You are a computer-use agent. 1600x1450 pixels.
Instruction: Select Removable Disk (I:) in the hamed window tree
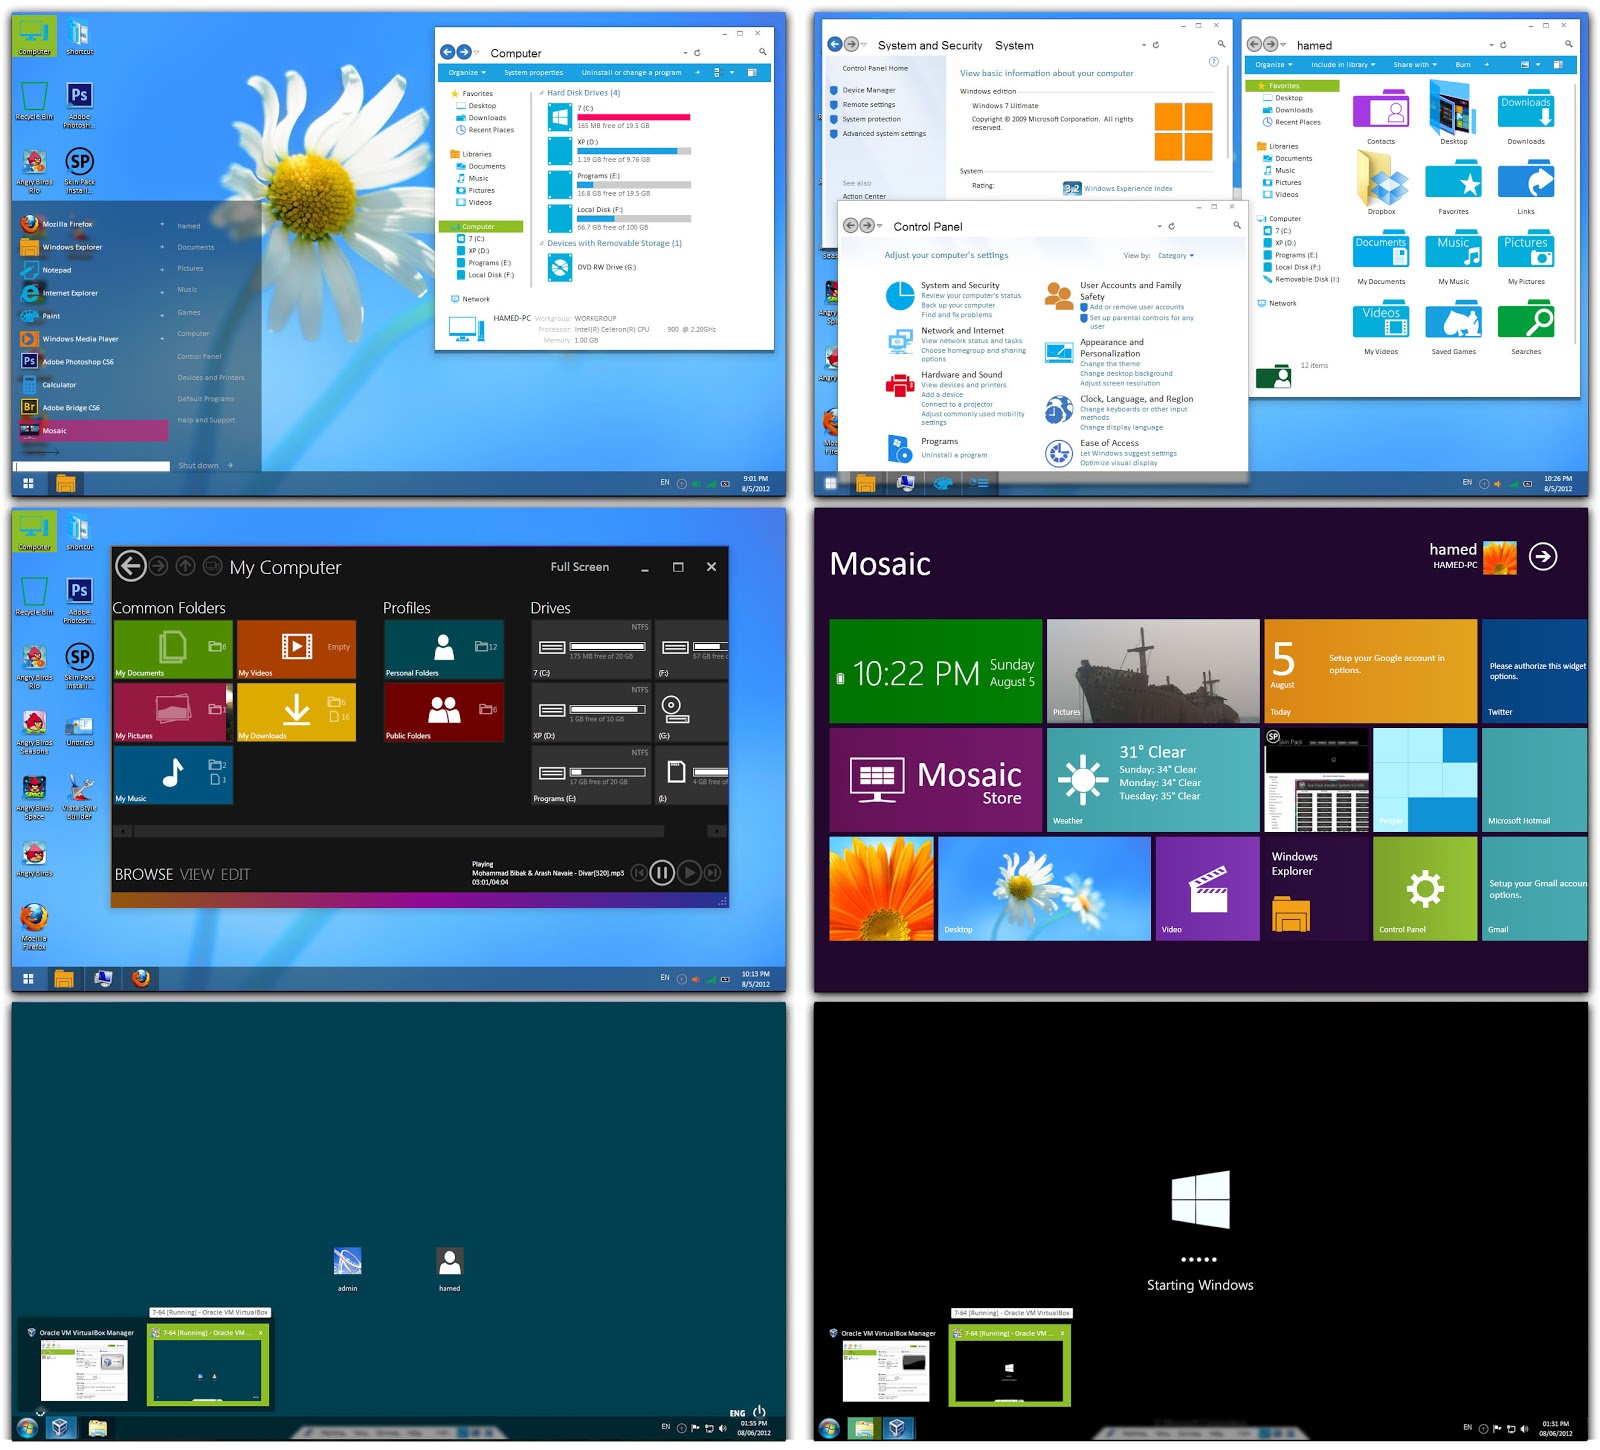1306,279
